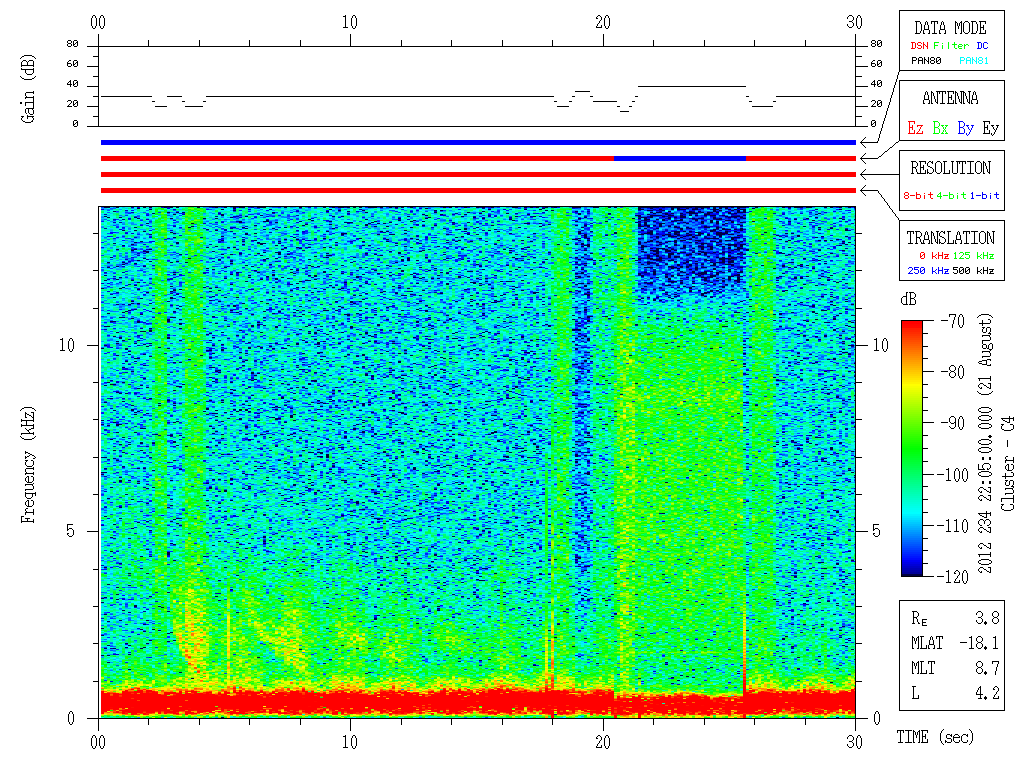Select the green 4-bit resolution label
This screenshot has height=768, width=1024.
pyautogui.click(x=951, y=195)
